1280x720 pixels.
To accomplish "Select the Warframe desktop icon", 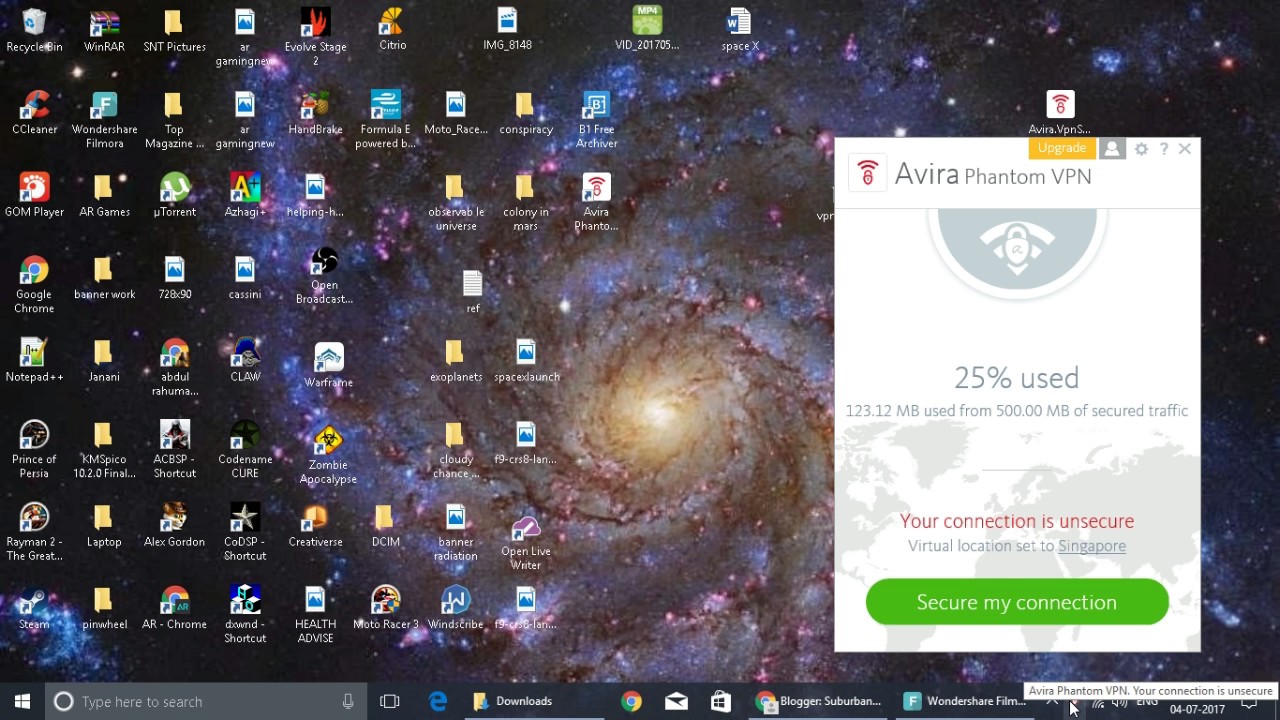I will tap(328, 365).
